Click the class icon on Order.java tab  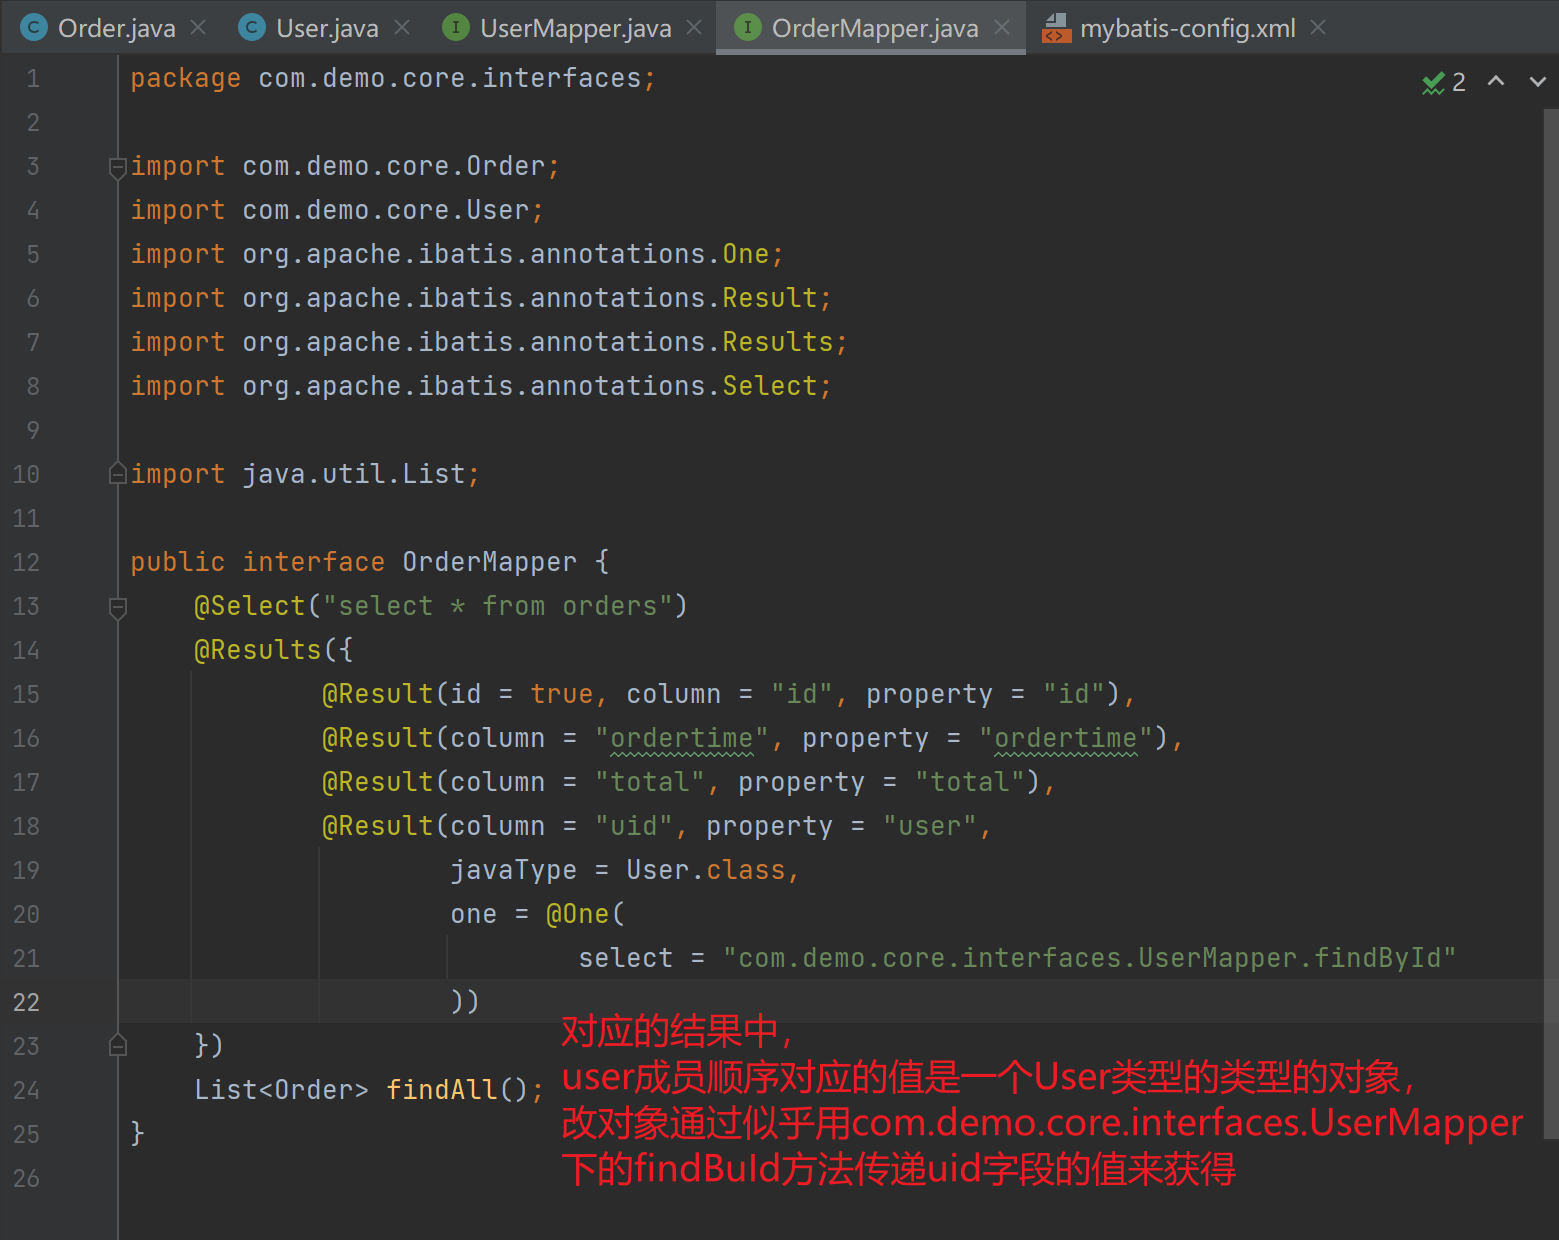coord(34,28)
